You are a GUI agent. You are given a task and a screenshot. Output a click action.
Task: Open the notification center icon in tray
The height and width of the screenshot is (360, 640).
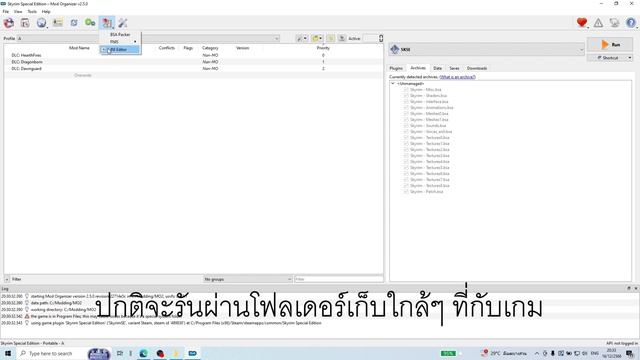pyautogui.click(x=630, y=353)
